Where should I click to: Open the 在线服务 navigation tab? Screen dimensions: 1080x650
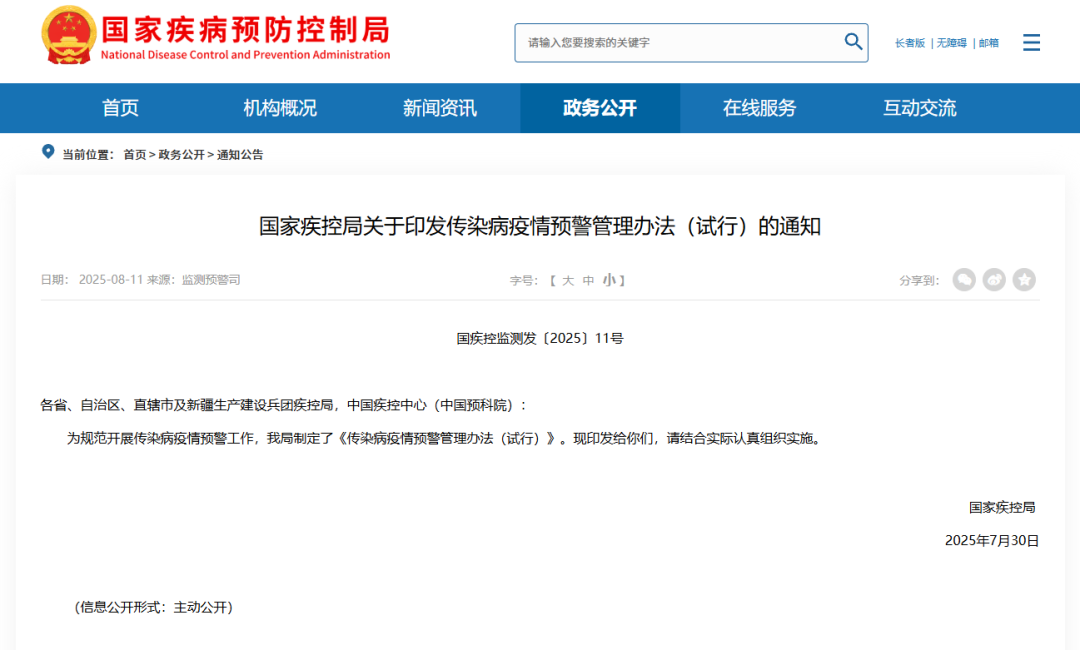point(760,108)
